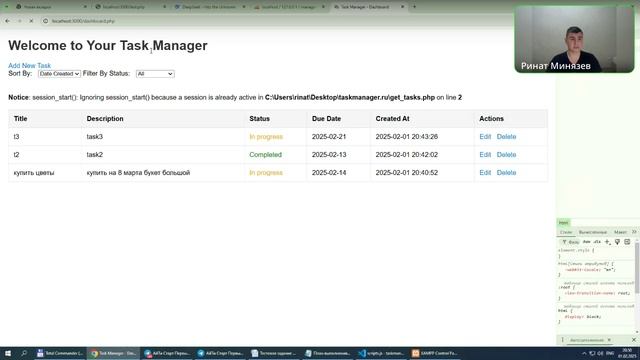Edit the t3 task

pyautogui.click(x=485, y=137)
